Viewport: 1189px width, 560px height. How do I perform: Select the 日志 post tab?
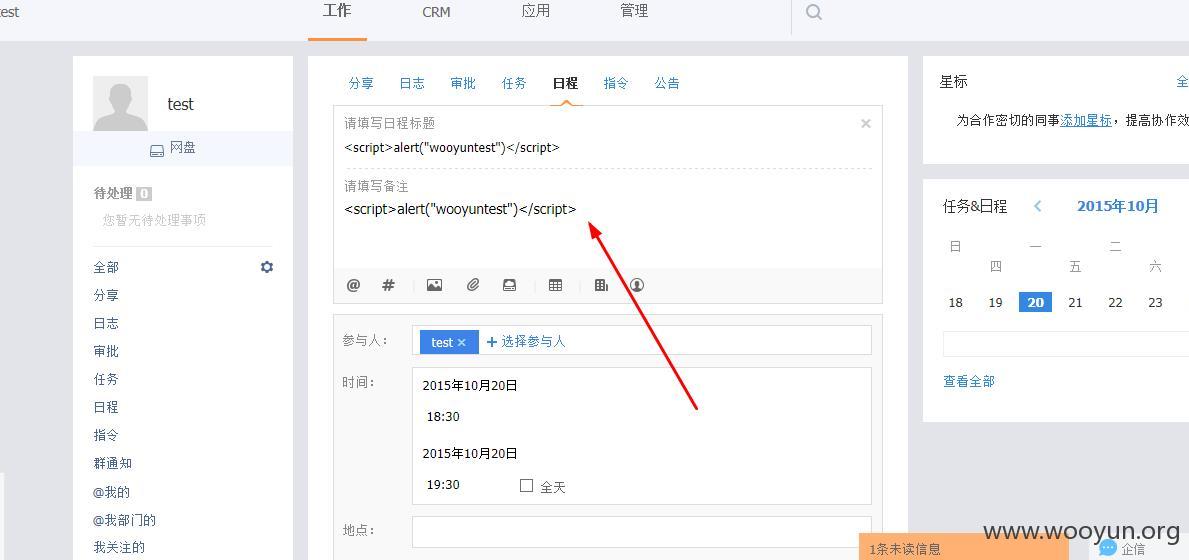pos(412,83)
